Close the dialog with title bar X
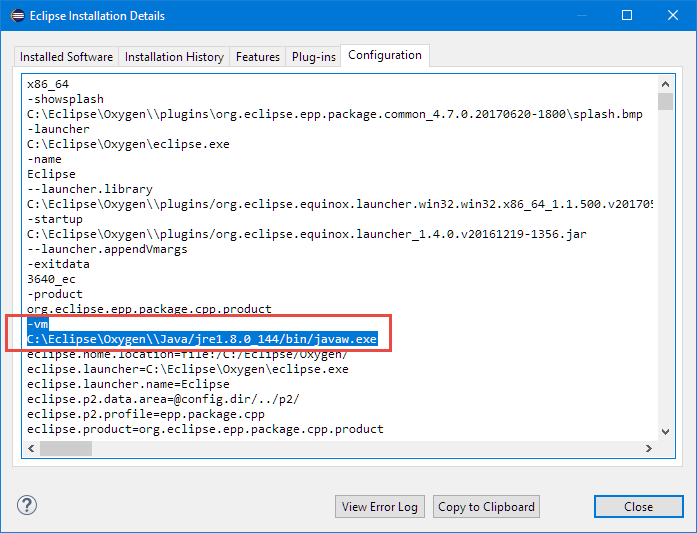 click(673, 16)
